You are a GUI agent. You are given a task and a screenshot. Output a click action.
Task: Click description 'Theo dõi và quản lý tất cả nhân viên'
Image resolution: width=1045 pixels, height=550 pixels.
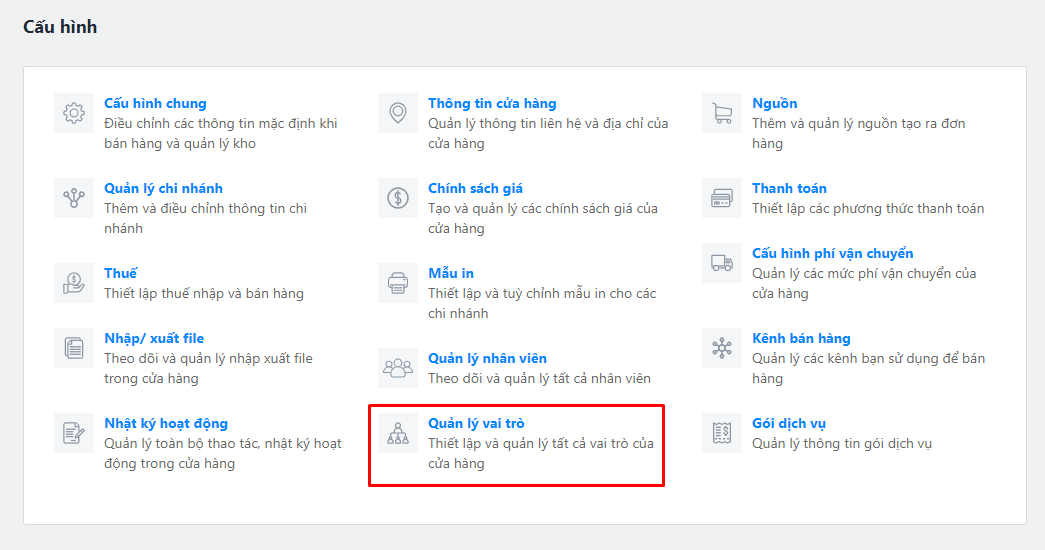click(539, 378)
